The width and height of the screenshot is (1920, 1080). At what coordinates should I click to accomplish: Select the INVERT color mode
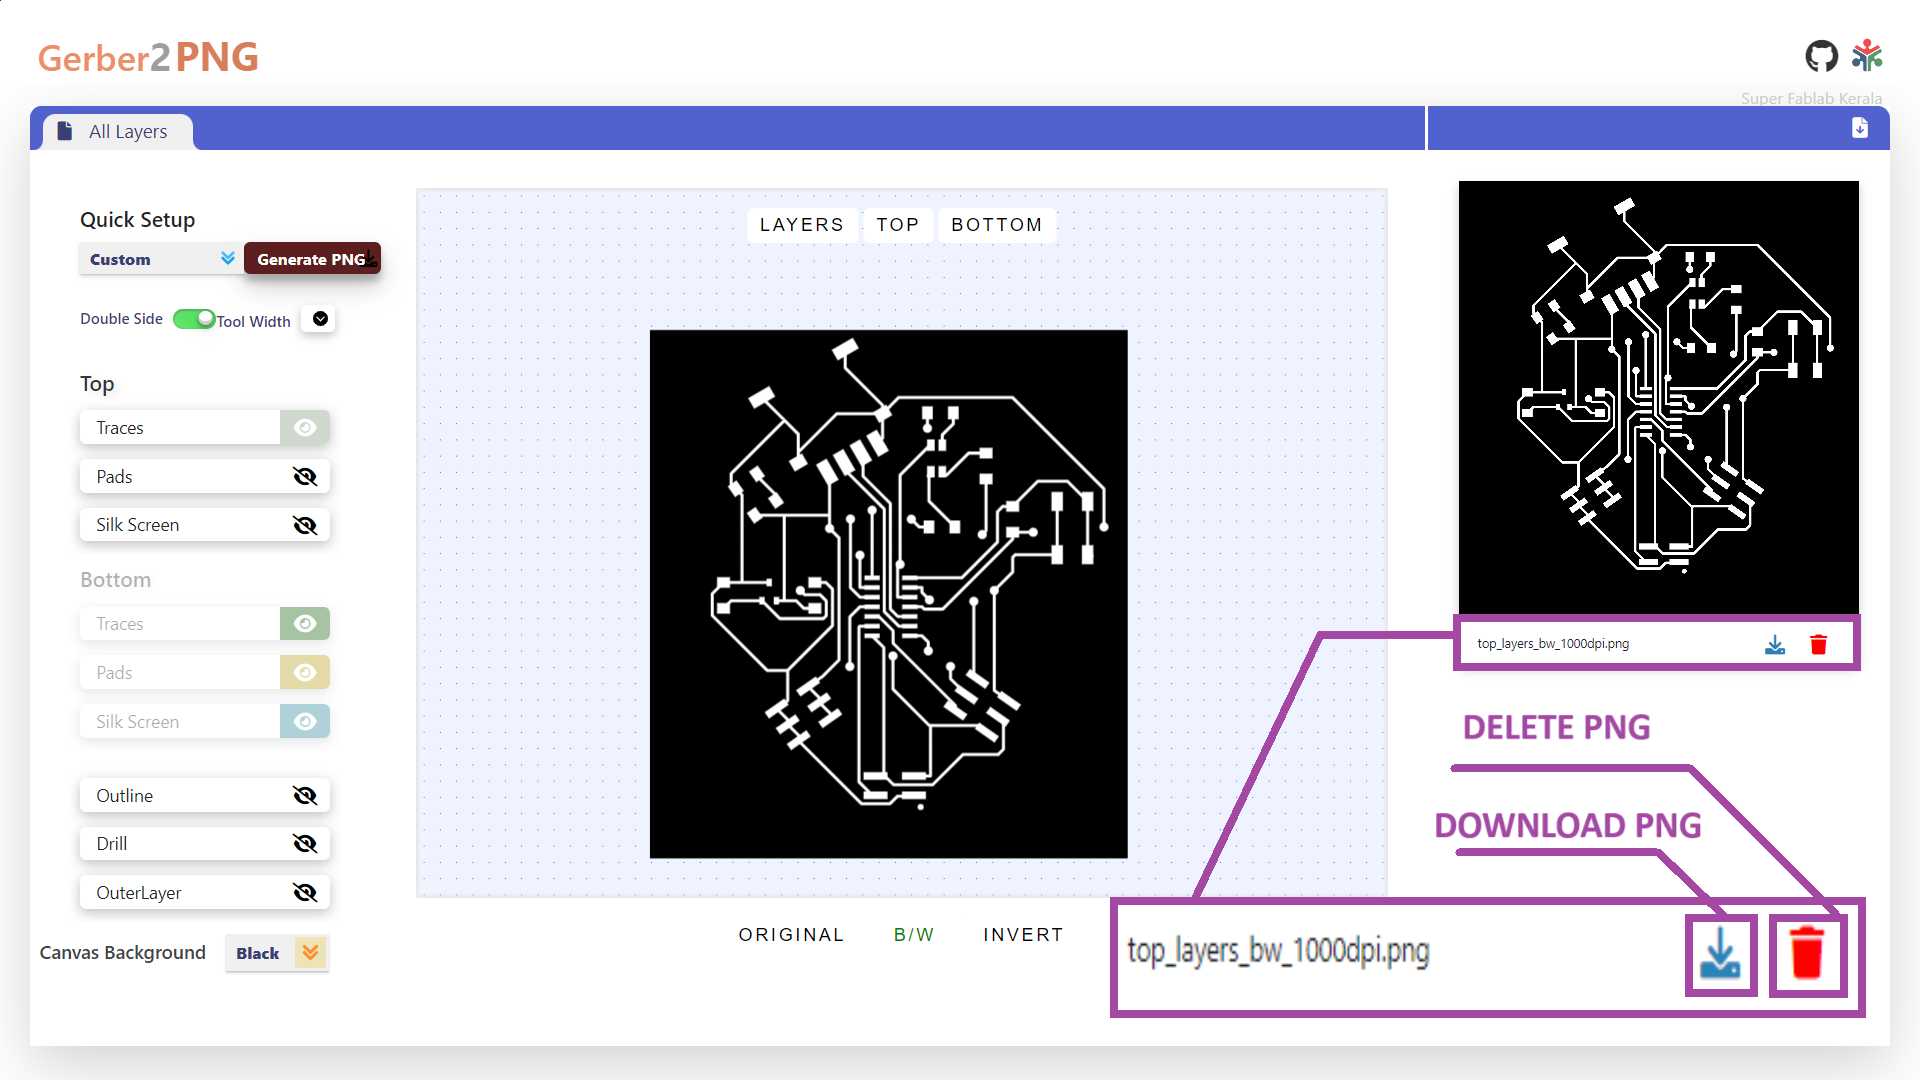click(x=1022, y=935)
